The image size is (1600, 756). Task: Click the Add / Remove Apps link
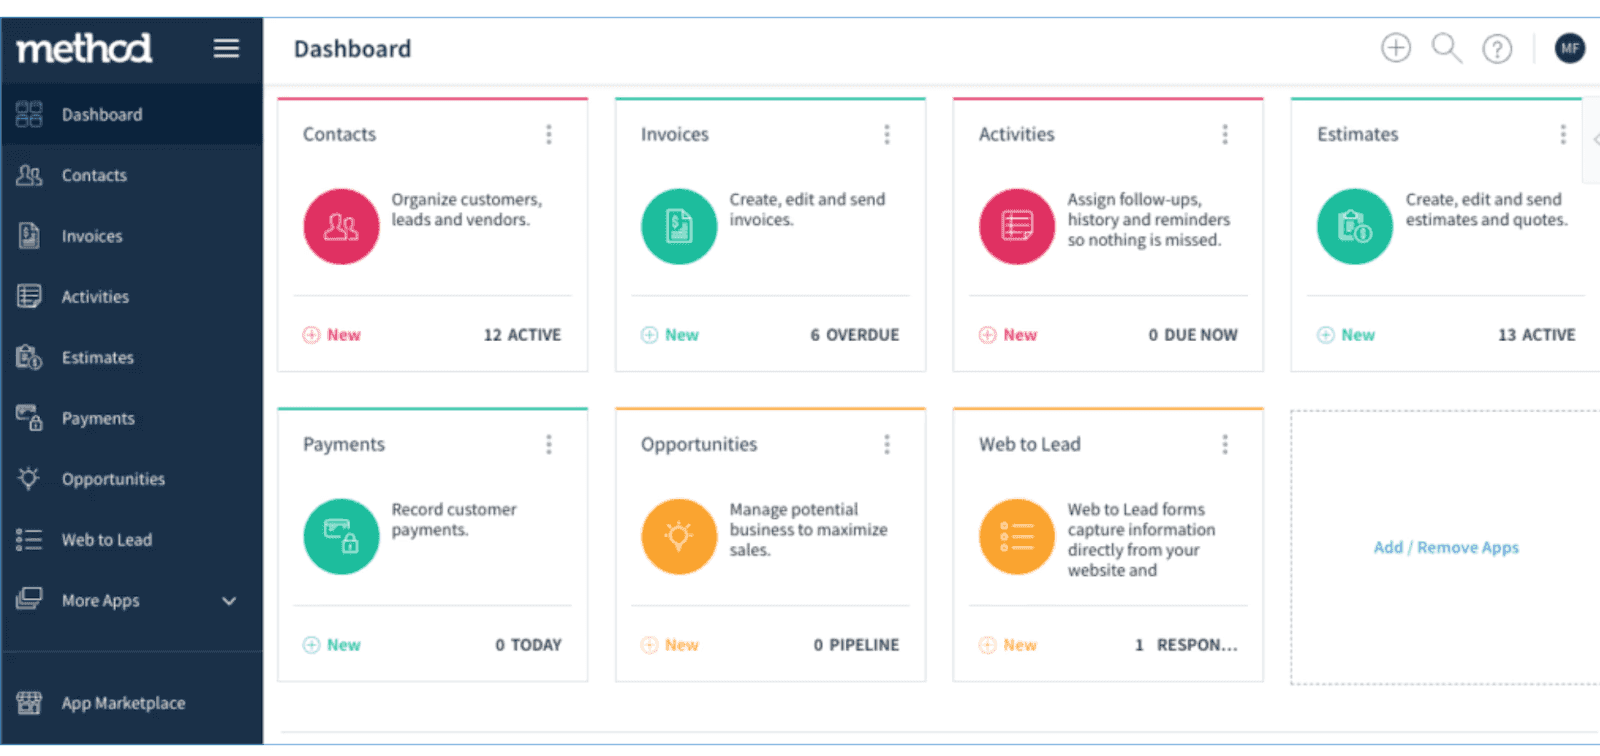point(1446,547)
